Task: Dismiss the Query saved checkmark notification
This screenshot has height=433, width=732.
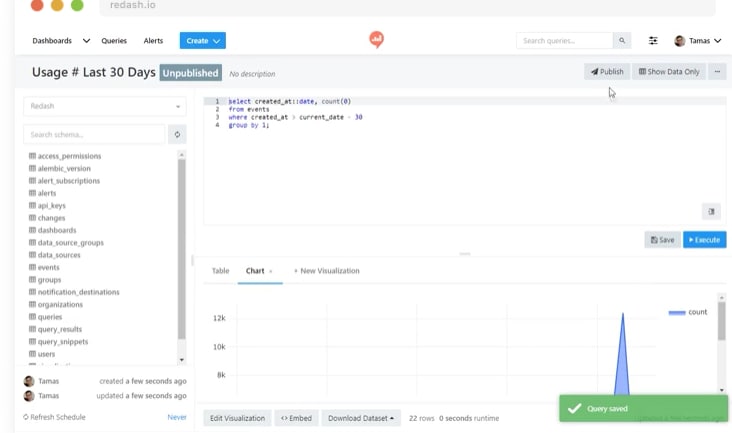Action: pos(575,409)
